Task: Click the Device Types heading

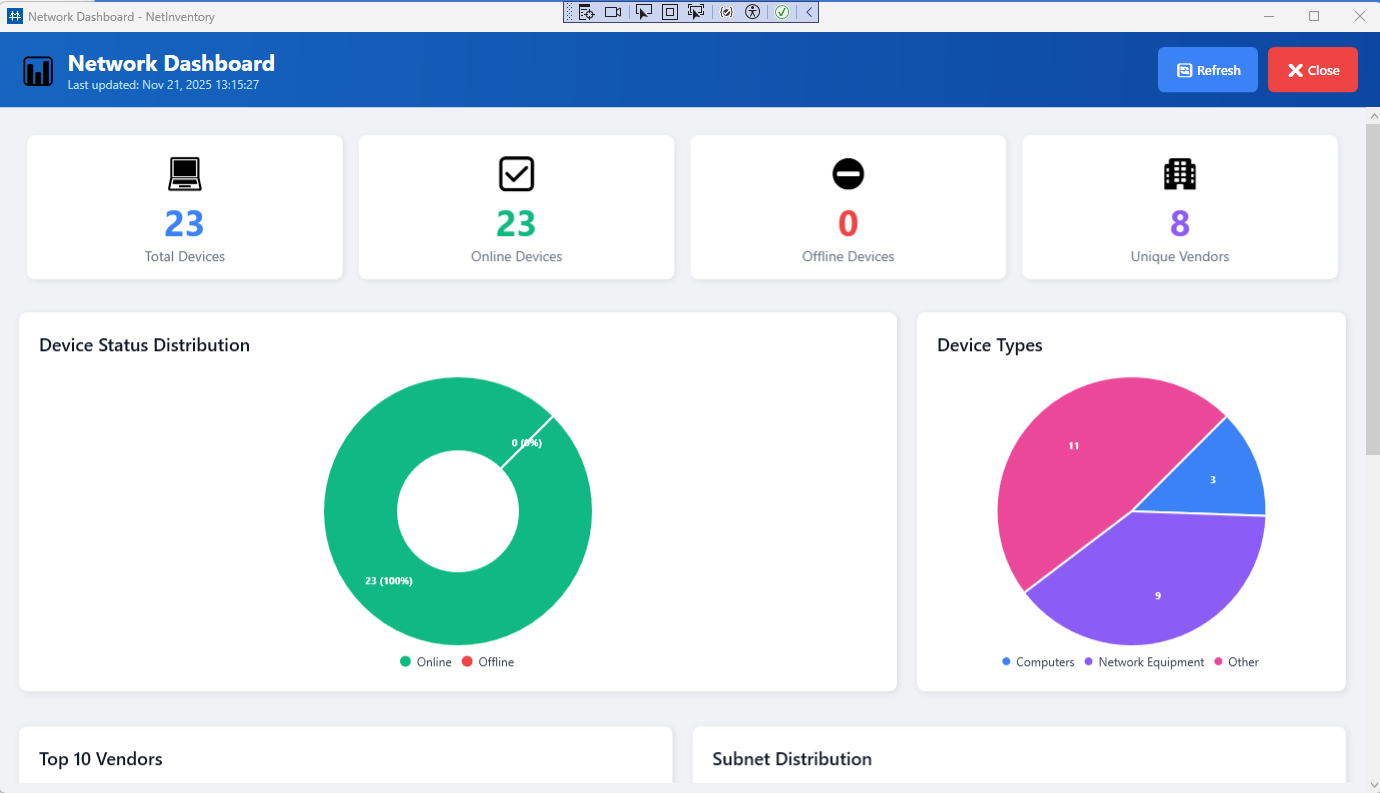Action: pyautogui.click(x=990, y=345)
